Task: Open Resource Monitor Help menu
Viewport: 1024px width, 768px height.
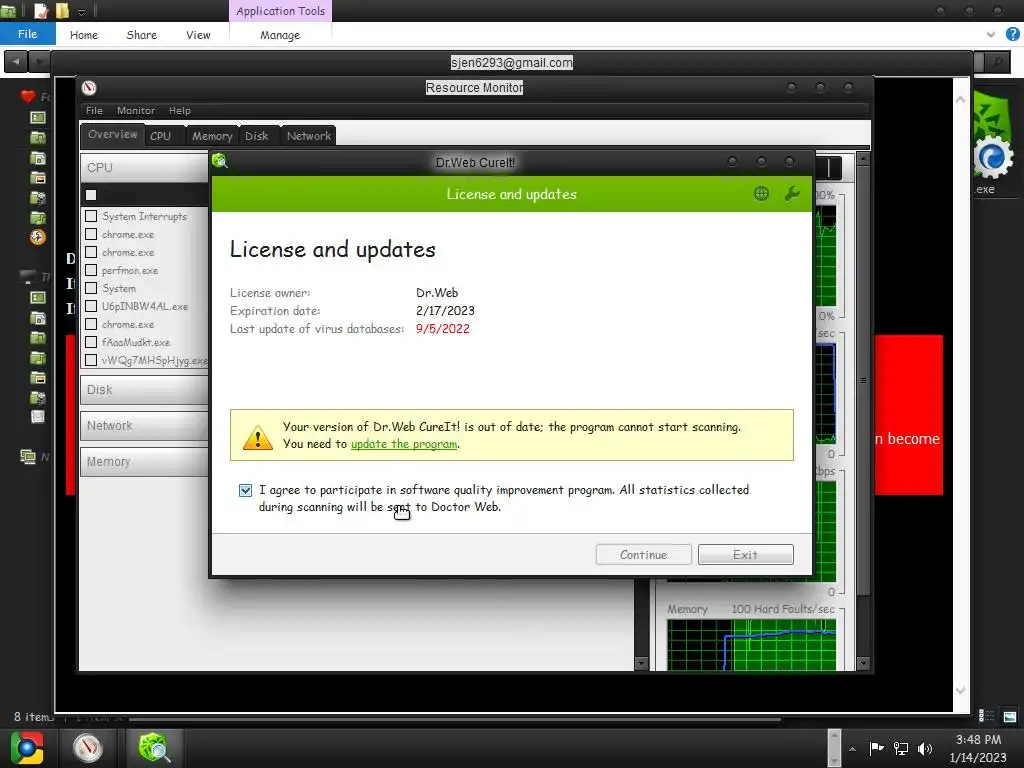Action: click(x=180, y=110)
